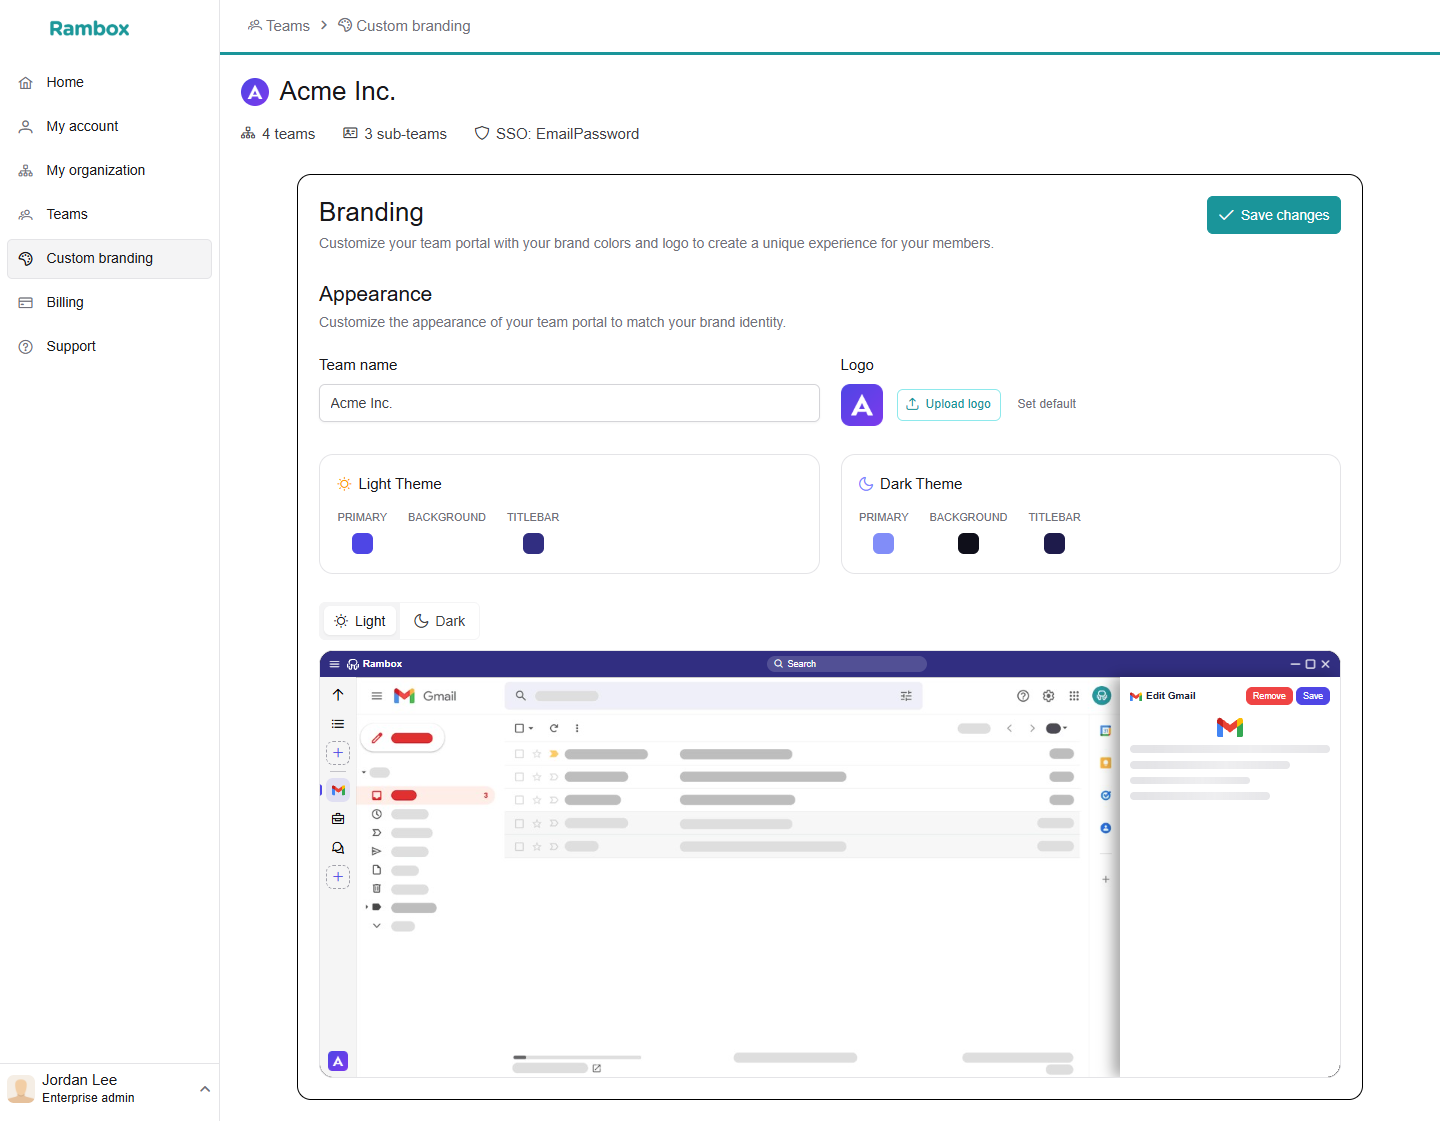Pick the Light Theme primary color swatch
The height and width of the screenshot is (1121, 1440).
click(x=362, y=543)
